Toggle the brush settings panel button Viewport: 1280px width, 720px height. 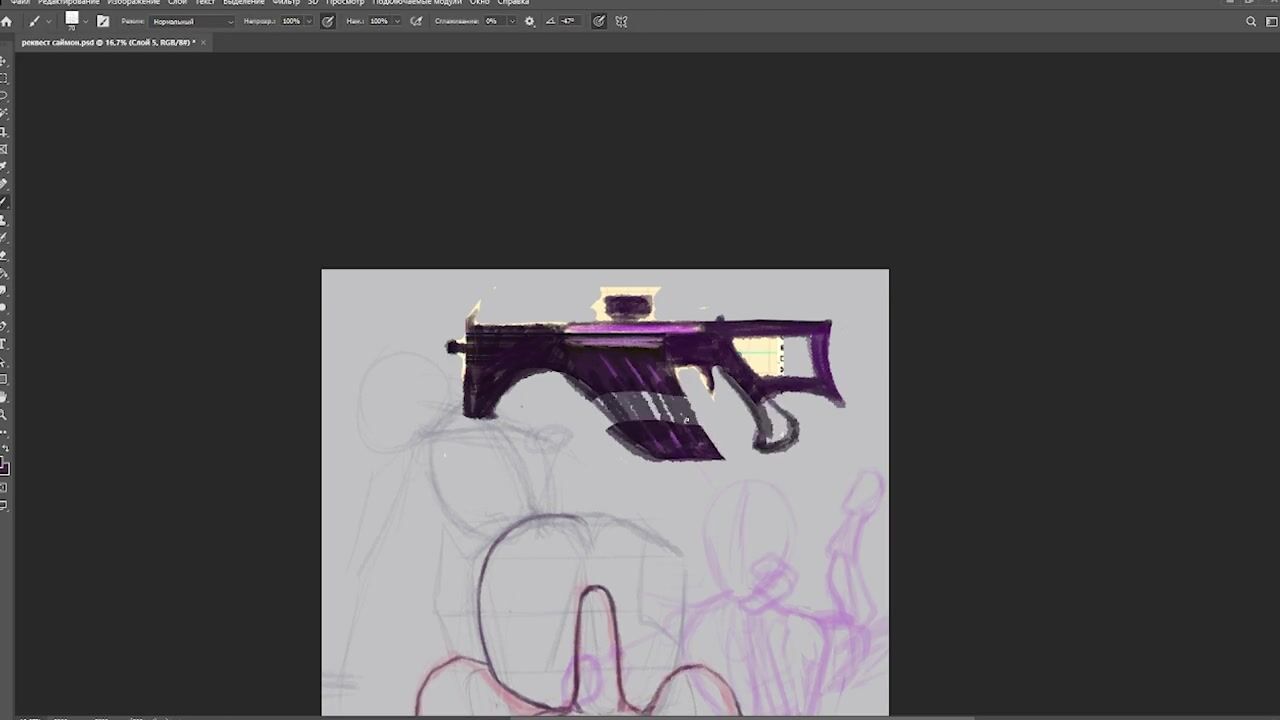point(103,21)
